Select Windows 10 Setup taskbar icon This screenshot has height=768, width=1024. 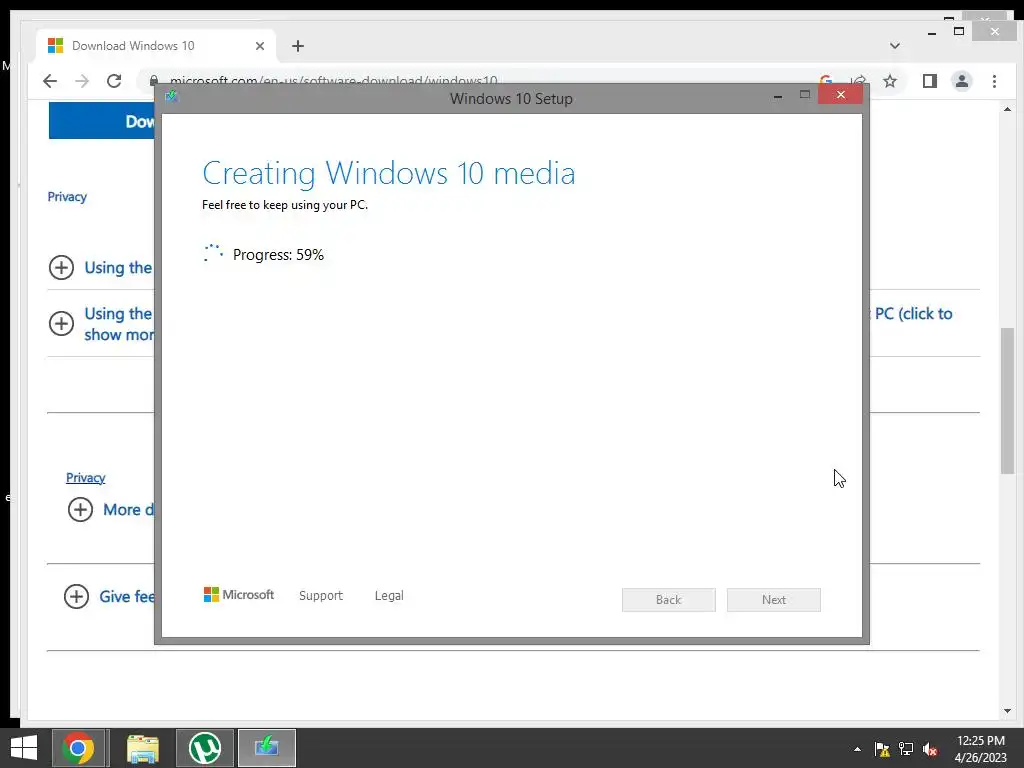pyautogui.click(x=266, y=748)
